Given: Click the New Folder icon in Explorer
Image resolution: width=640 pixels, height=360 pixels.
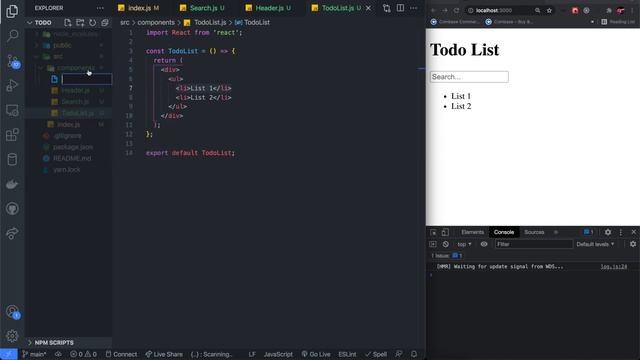Looking at the screenshot, I should pos(80,22).
